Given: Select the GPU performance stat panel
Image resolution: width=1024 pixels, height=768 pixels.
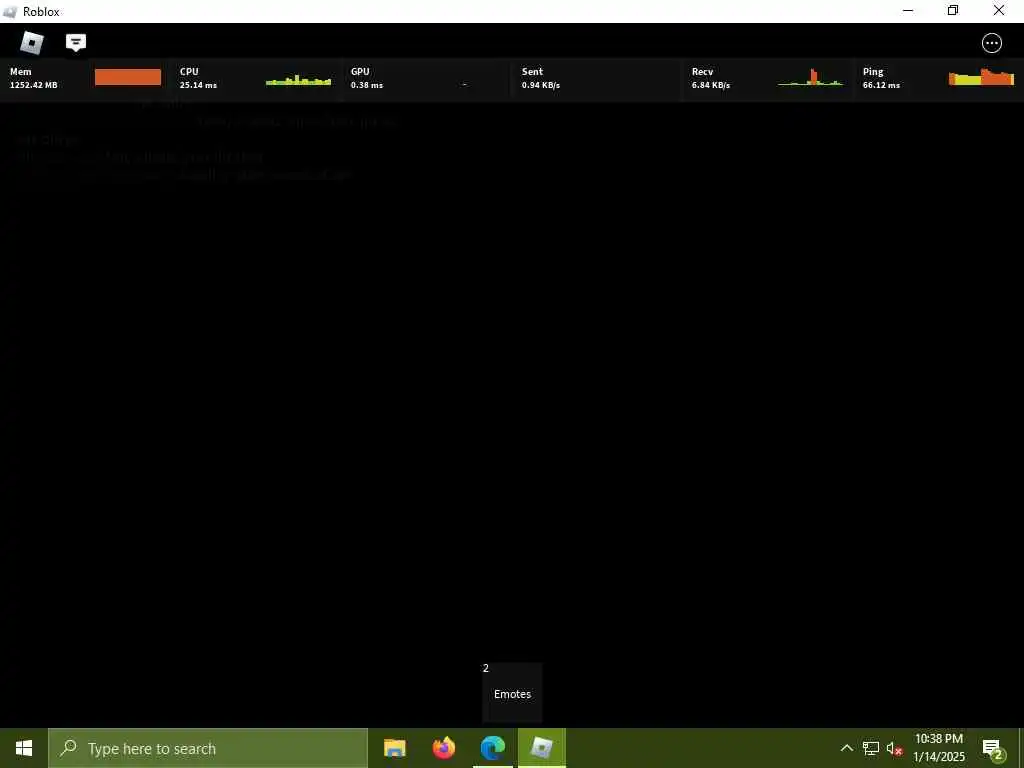Looking at the screenshot, I should [426, 78].
